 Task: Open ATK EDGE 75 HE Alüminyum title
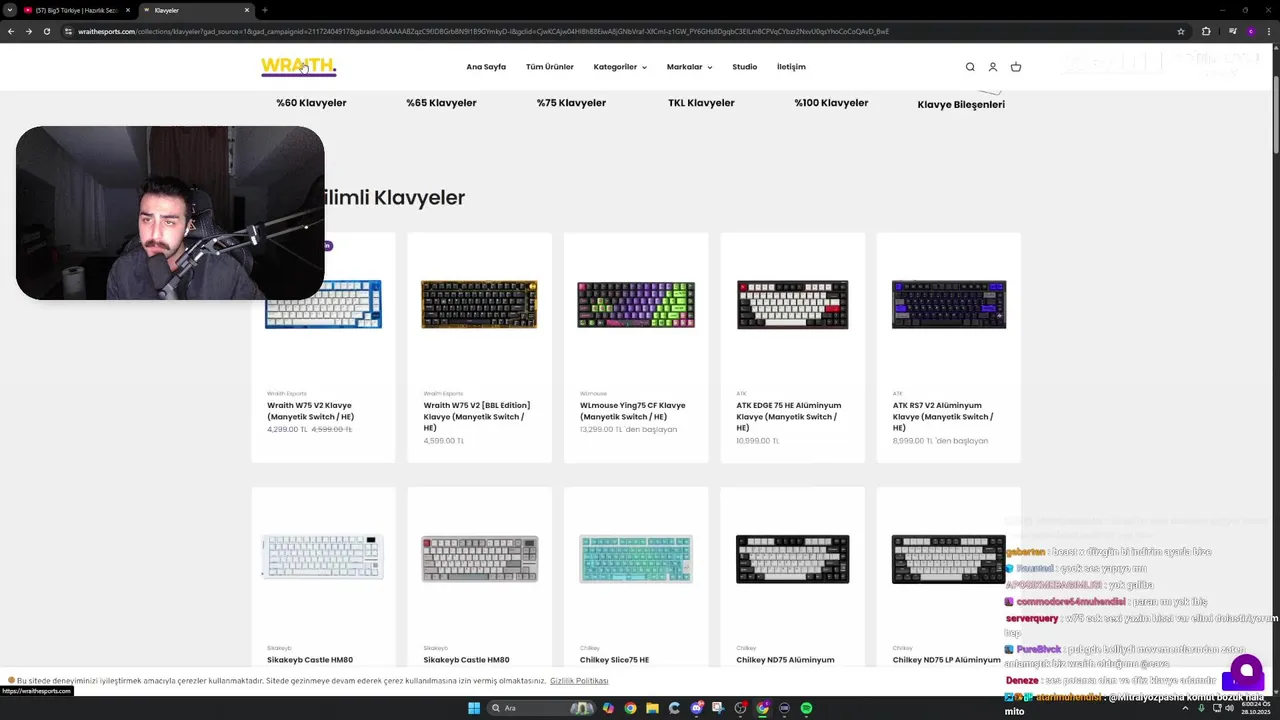point(789,416)
